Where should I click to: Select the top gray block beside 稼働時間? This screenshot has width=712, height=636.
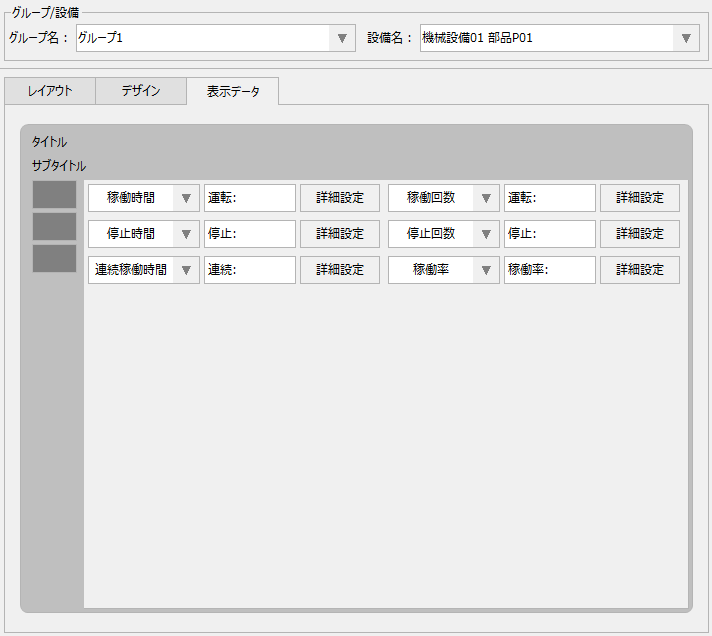coord(54,194)
